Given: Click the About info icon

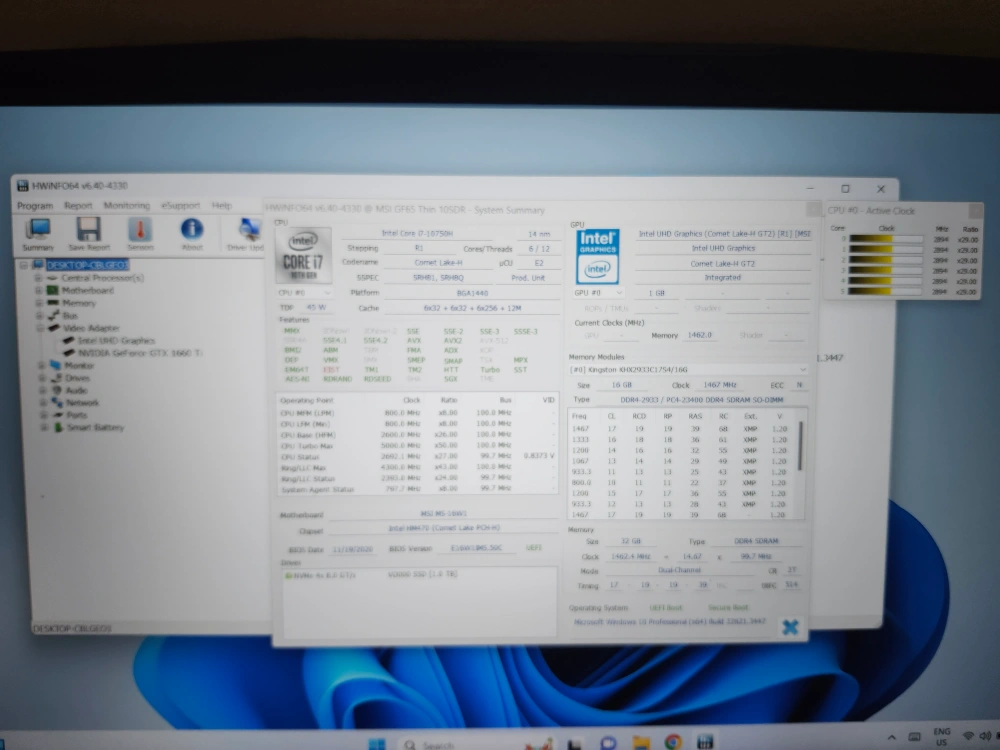Looking at the screenshot, I should pyautogui.click(x=191, y=233).
